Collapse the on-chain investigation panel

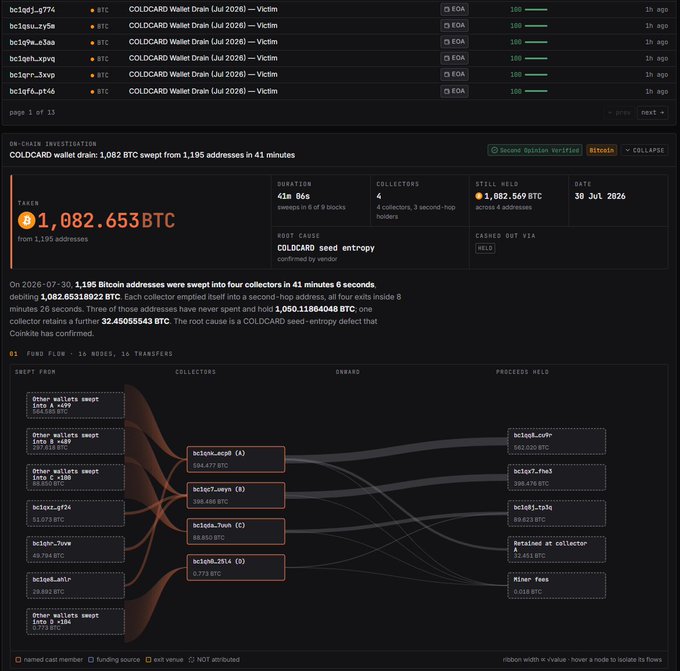(644, 150)
